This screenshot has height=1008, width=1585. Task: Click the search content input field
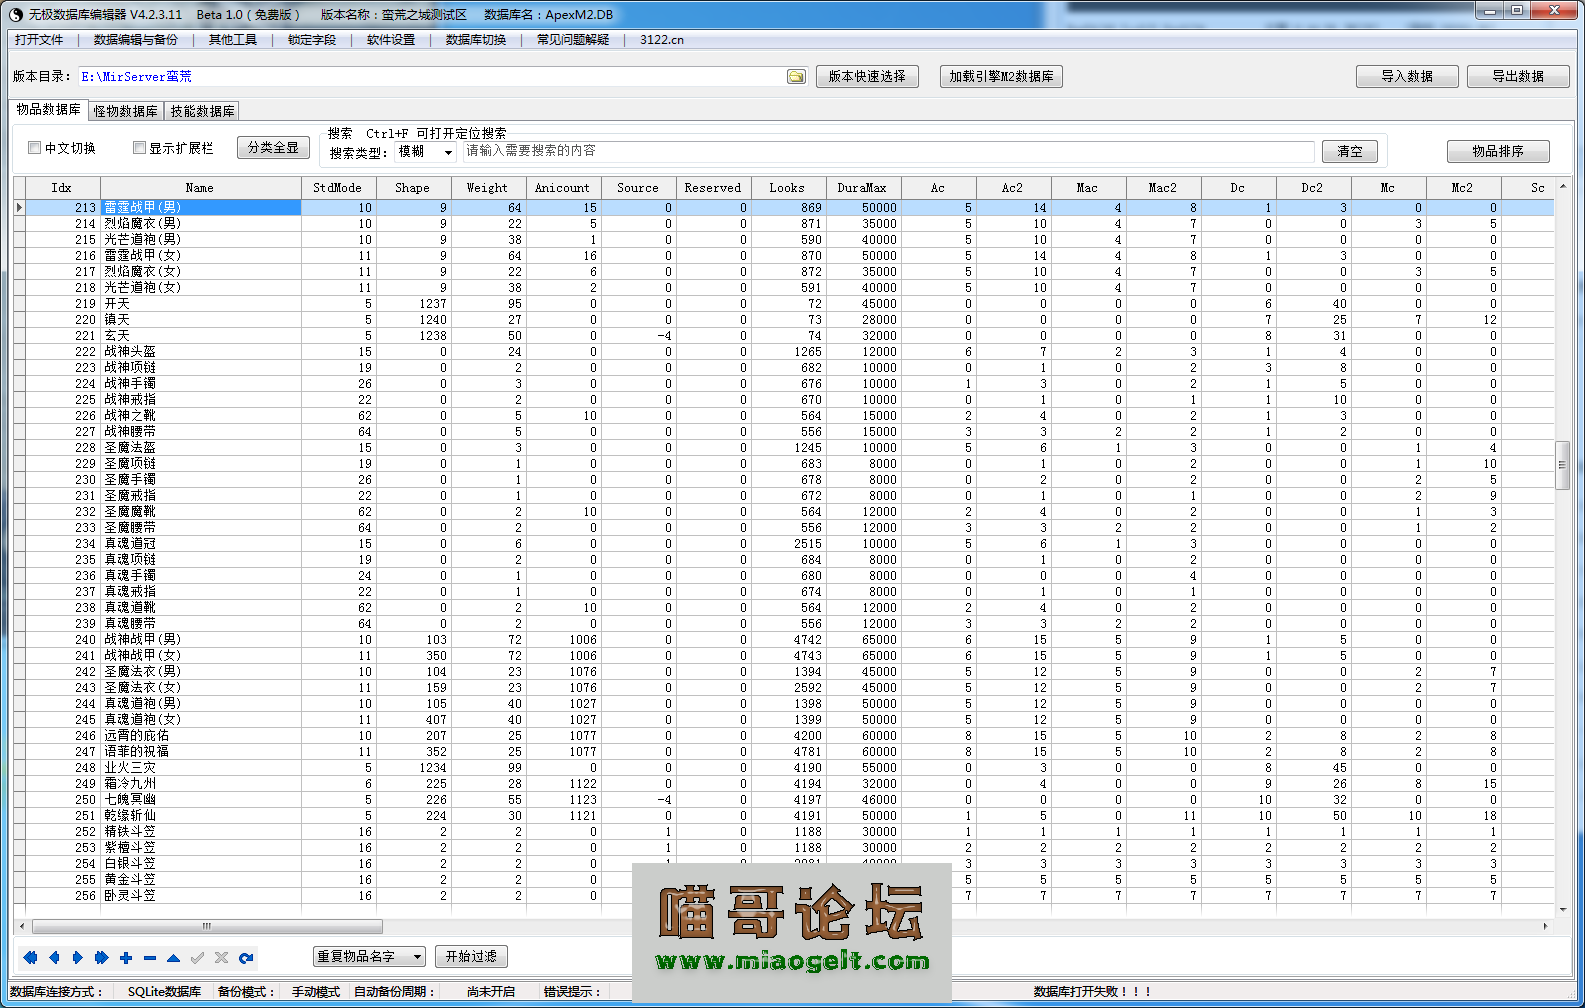point(888,151)
